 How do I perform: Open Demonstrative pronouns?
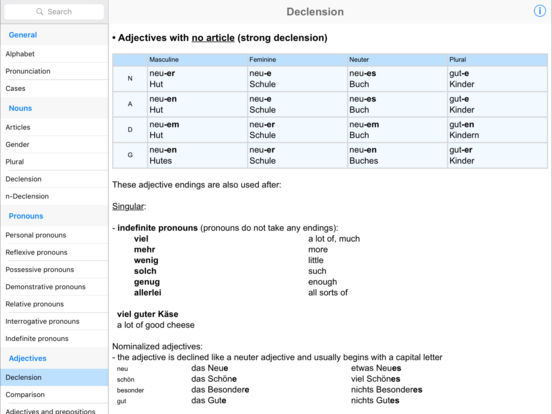(54, 287)
